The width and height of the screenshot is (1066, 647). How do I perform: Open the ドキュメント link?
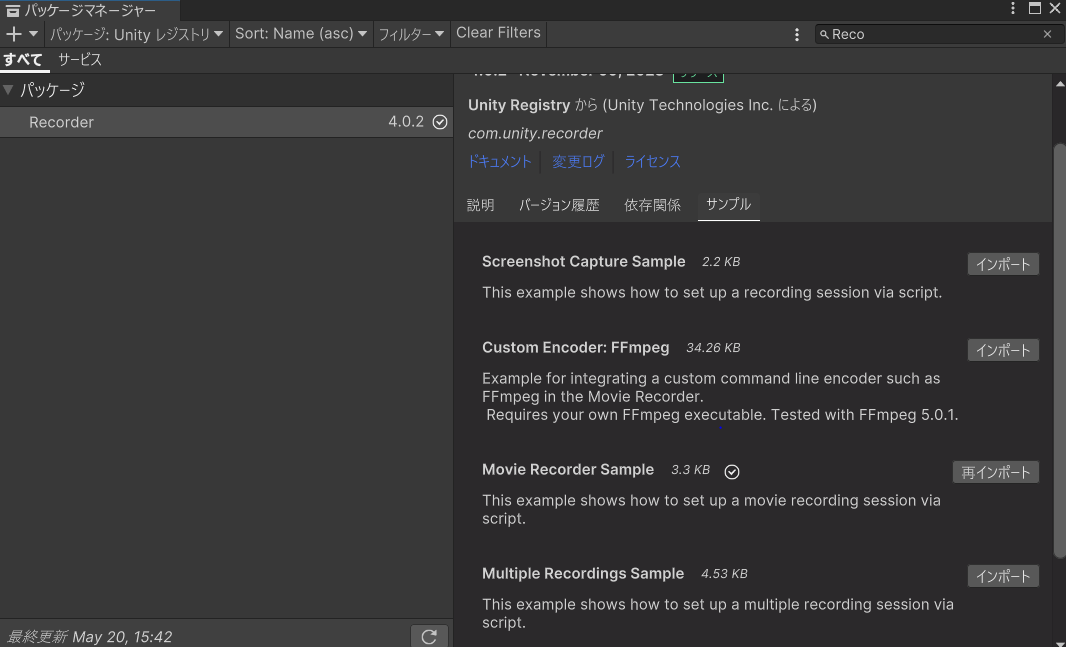[500, 161]
